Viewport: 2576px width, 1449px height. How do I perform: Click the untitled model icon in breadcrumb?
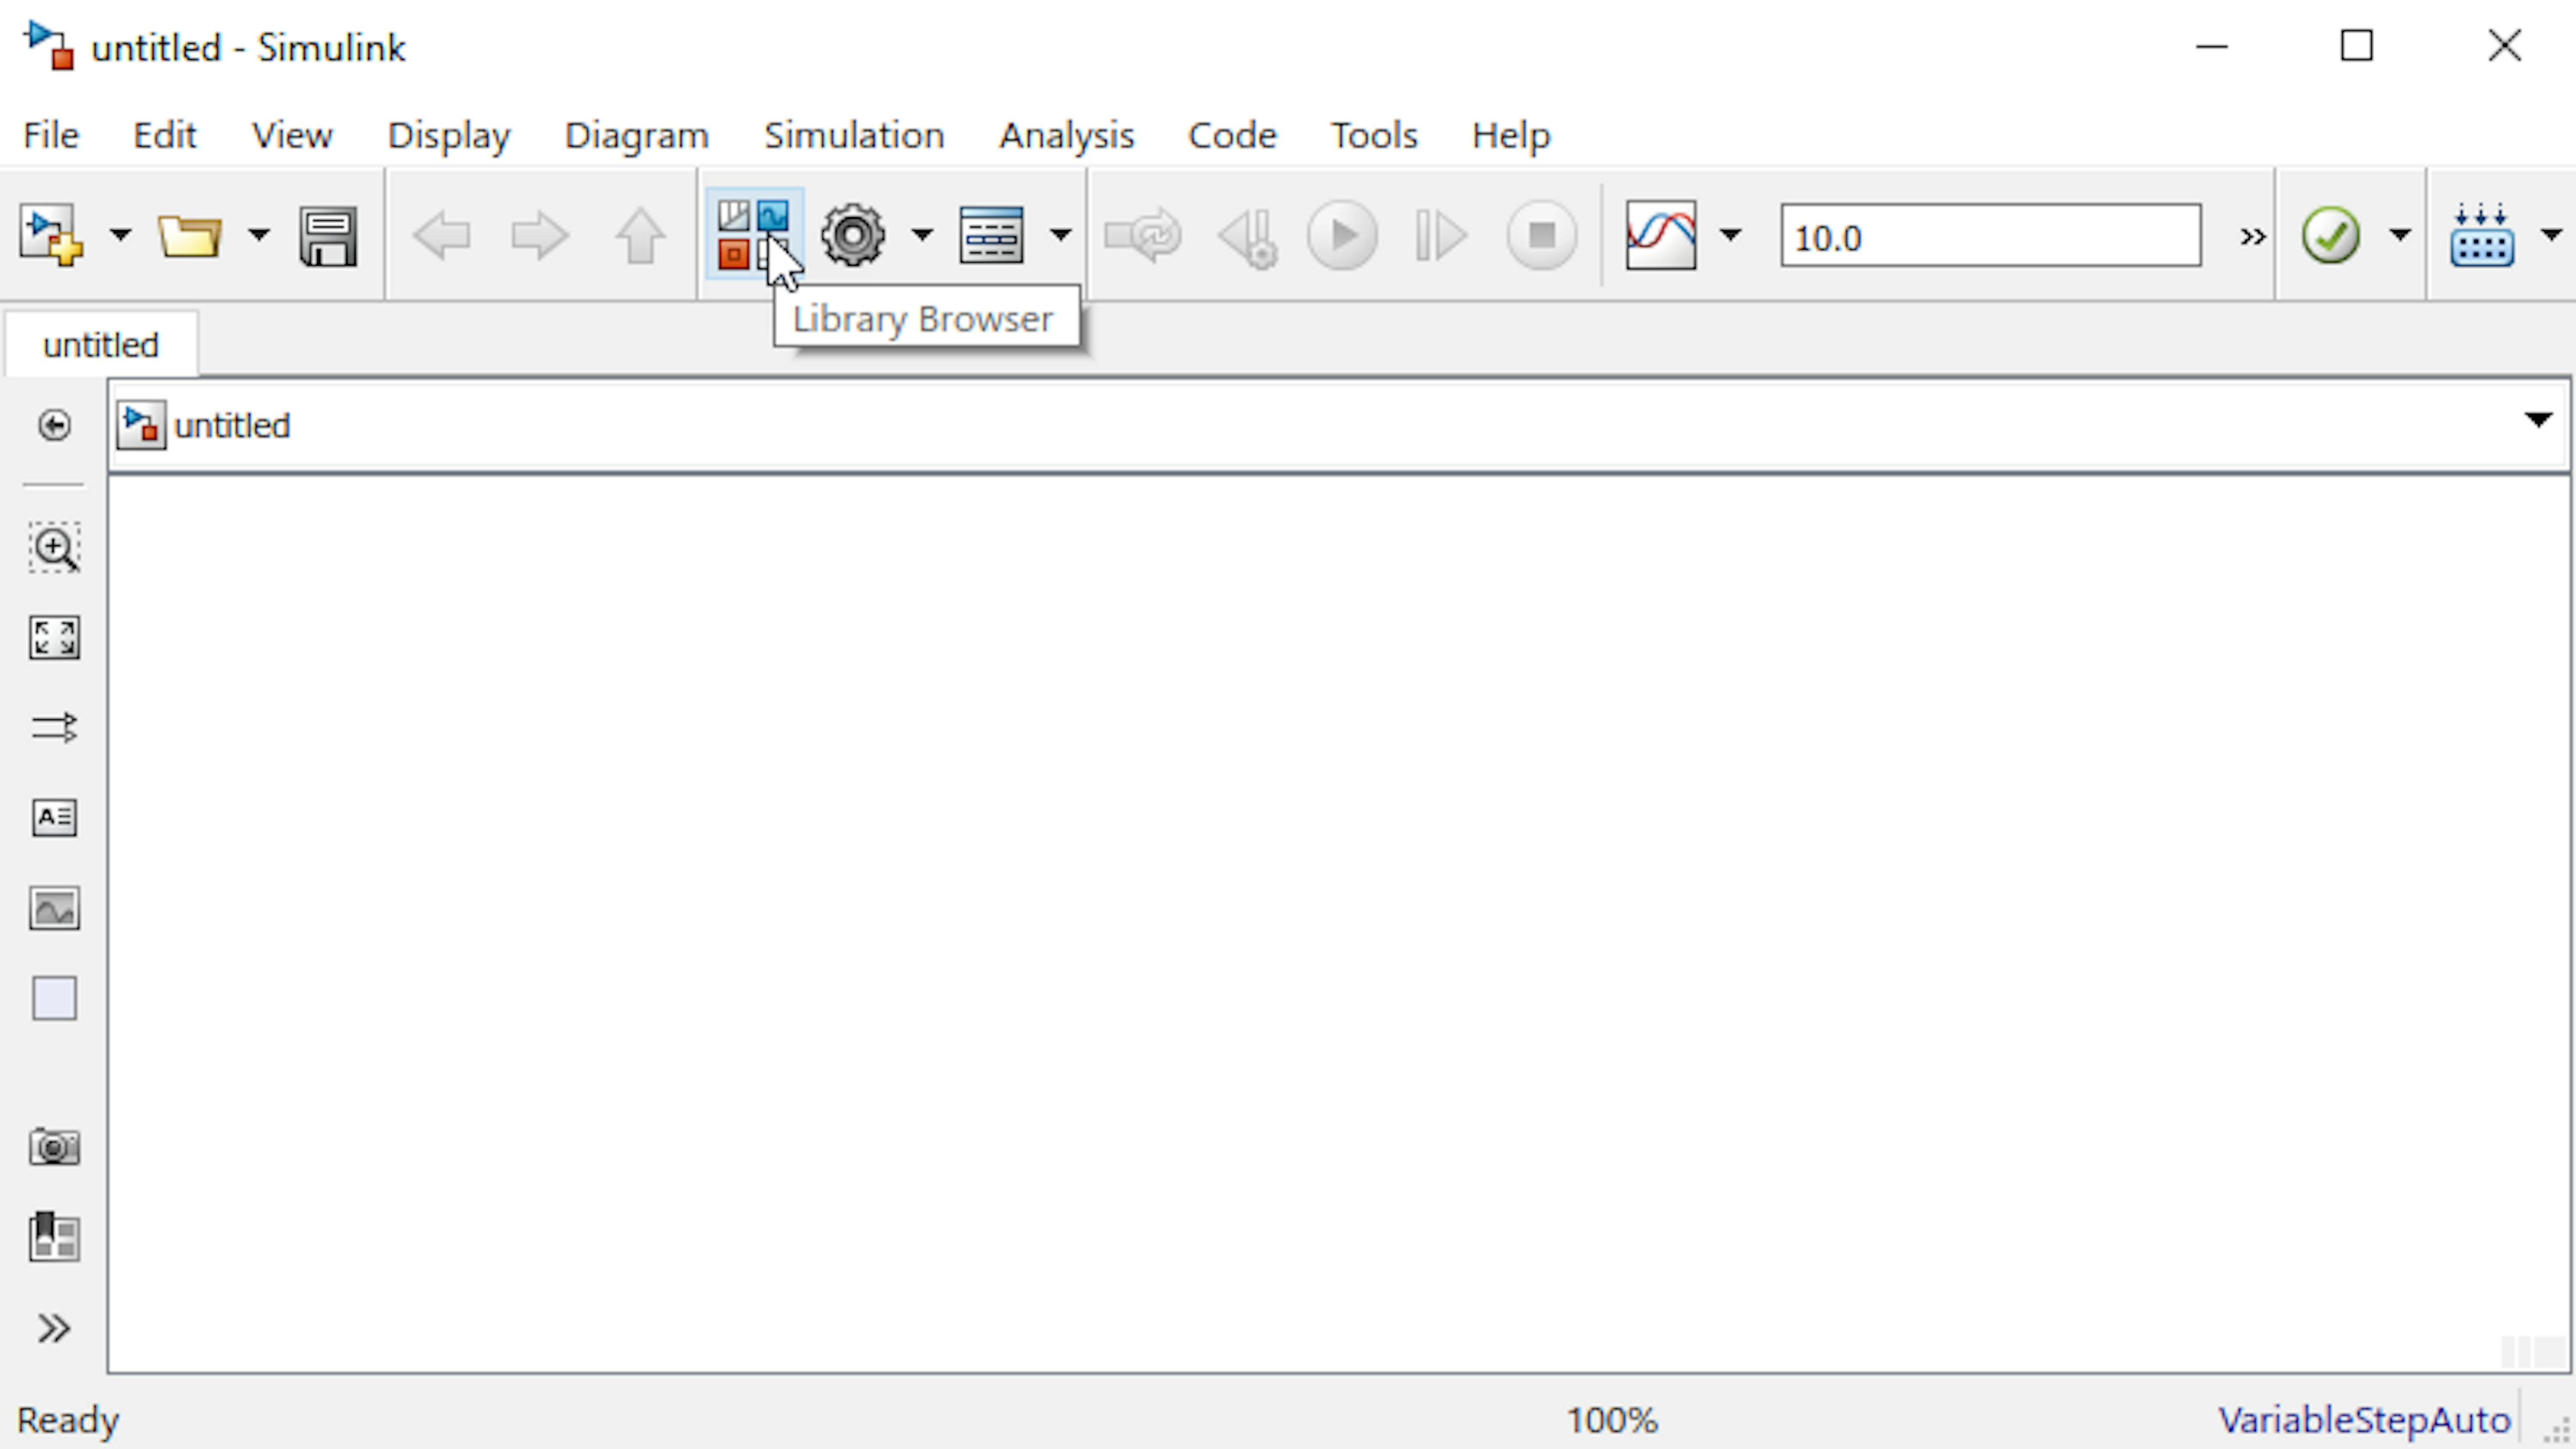coord(141,425)
